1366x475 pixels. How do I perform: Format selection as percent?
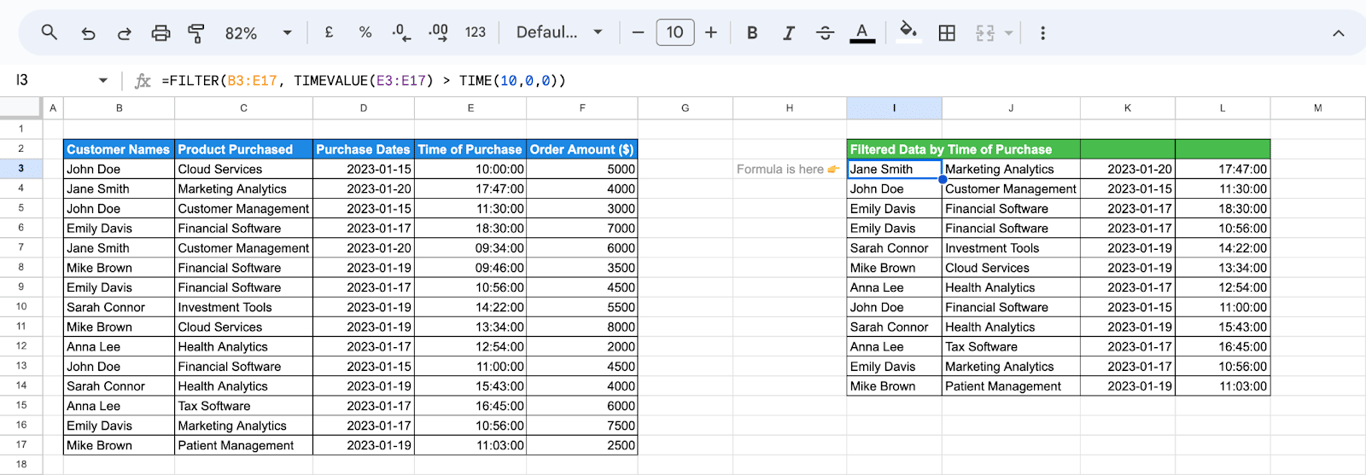tap(365, 33)
